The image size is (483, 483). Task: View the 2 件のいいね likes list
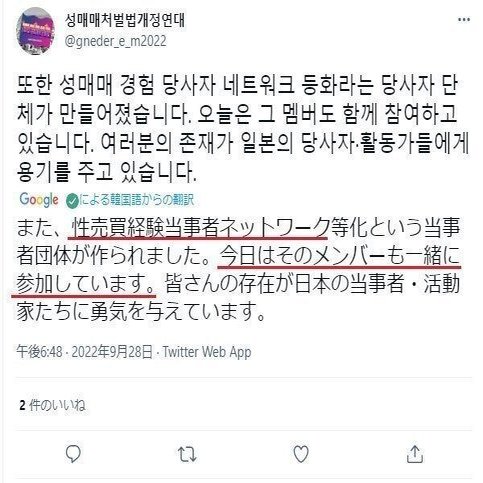point(52,405)
